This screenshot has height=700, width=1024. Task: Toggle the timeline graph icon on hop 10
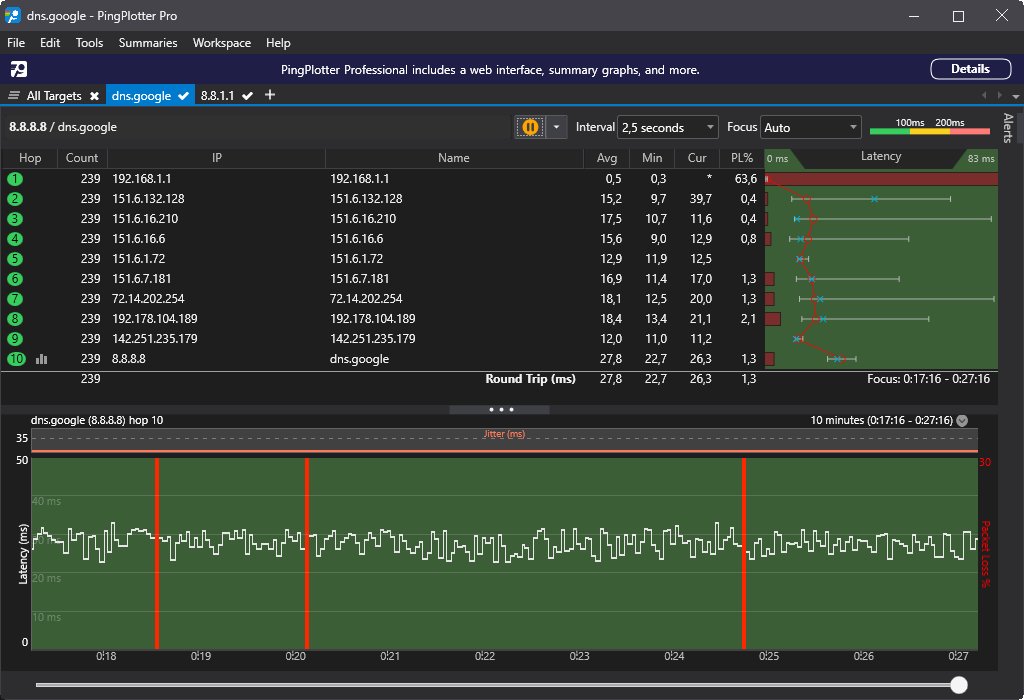(x=42, y=359)
